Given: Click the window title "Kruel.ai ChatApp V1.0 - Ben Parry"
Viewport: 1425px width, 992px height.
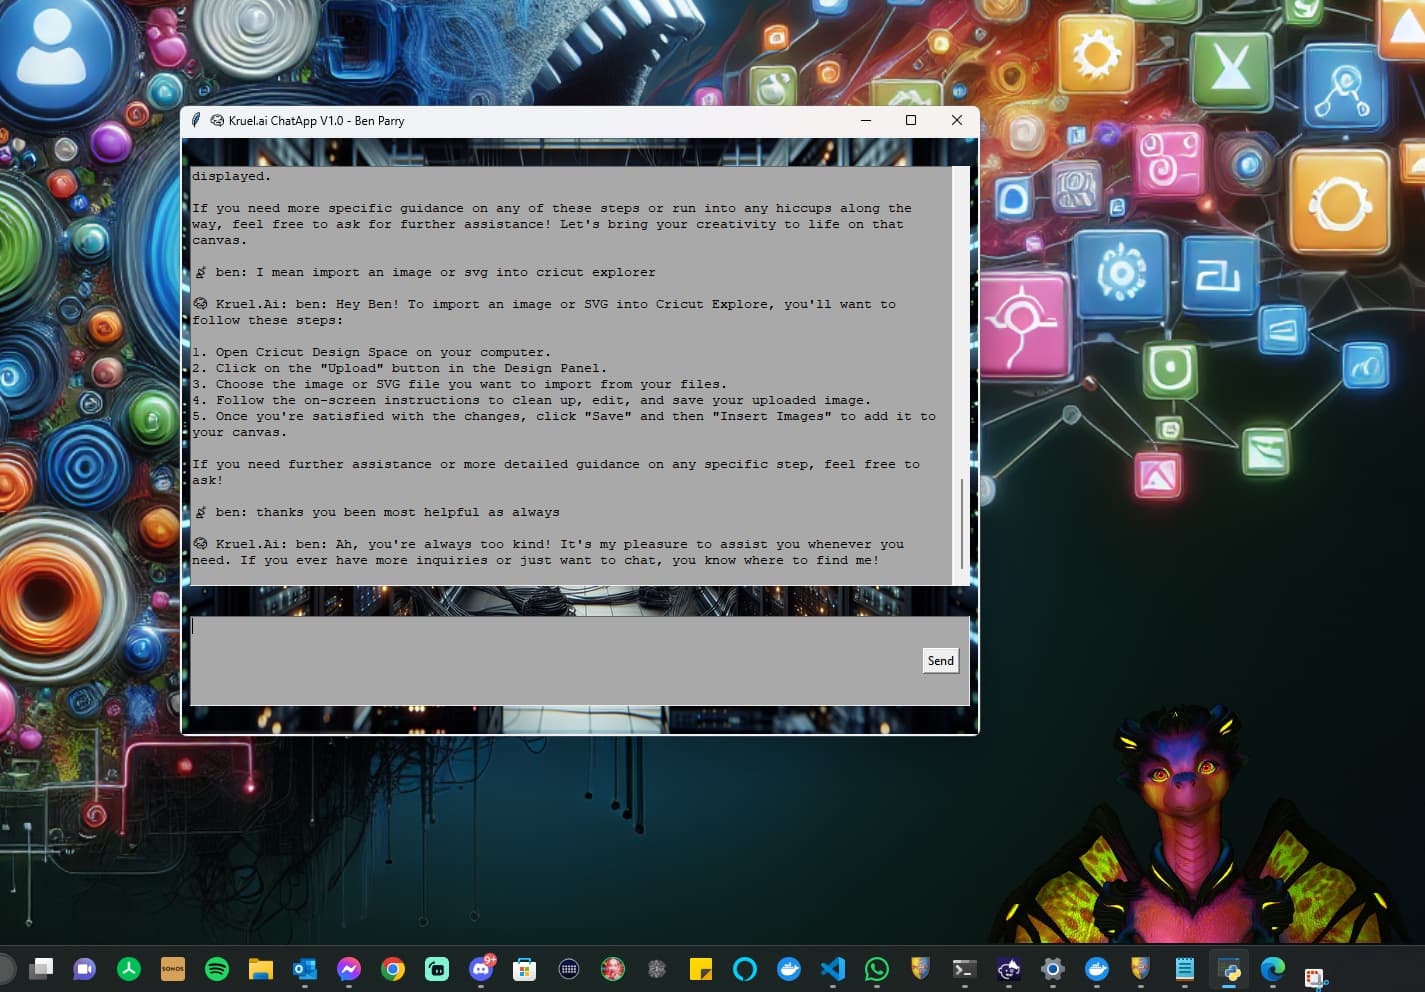Looking at the screenshot, I should 316,120.
